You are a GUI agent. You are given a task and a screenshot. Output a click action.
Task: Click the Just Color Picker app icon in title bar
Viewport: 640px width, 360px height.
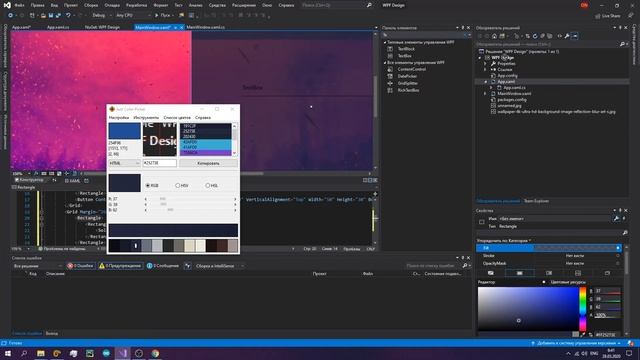(112, 109)
